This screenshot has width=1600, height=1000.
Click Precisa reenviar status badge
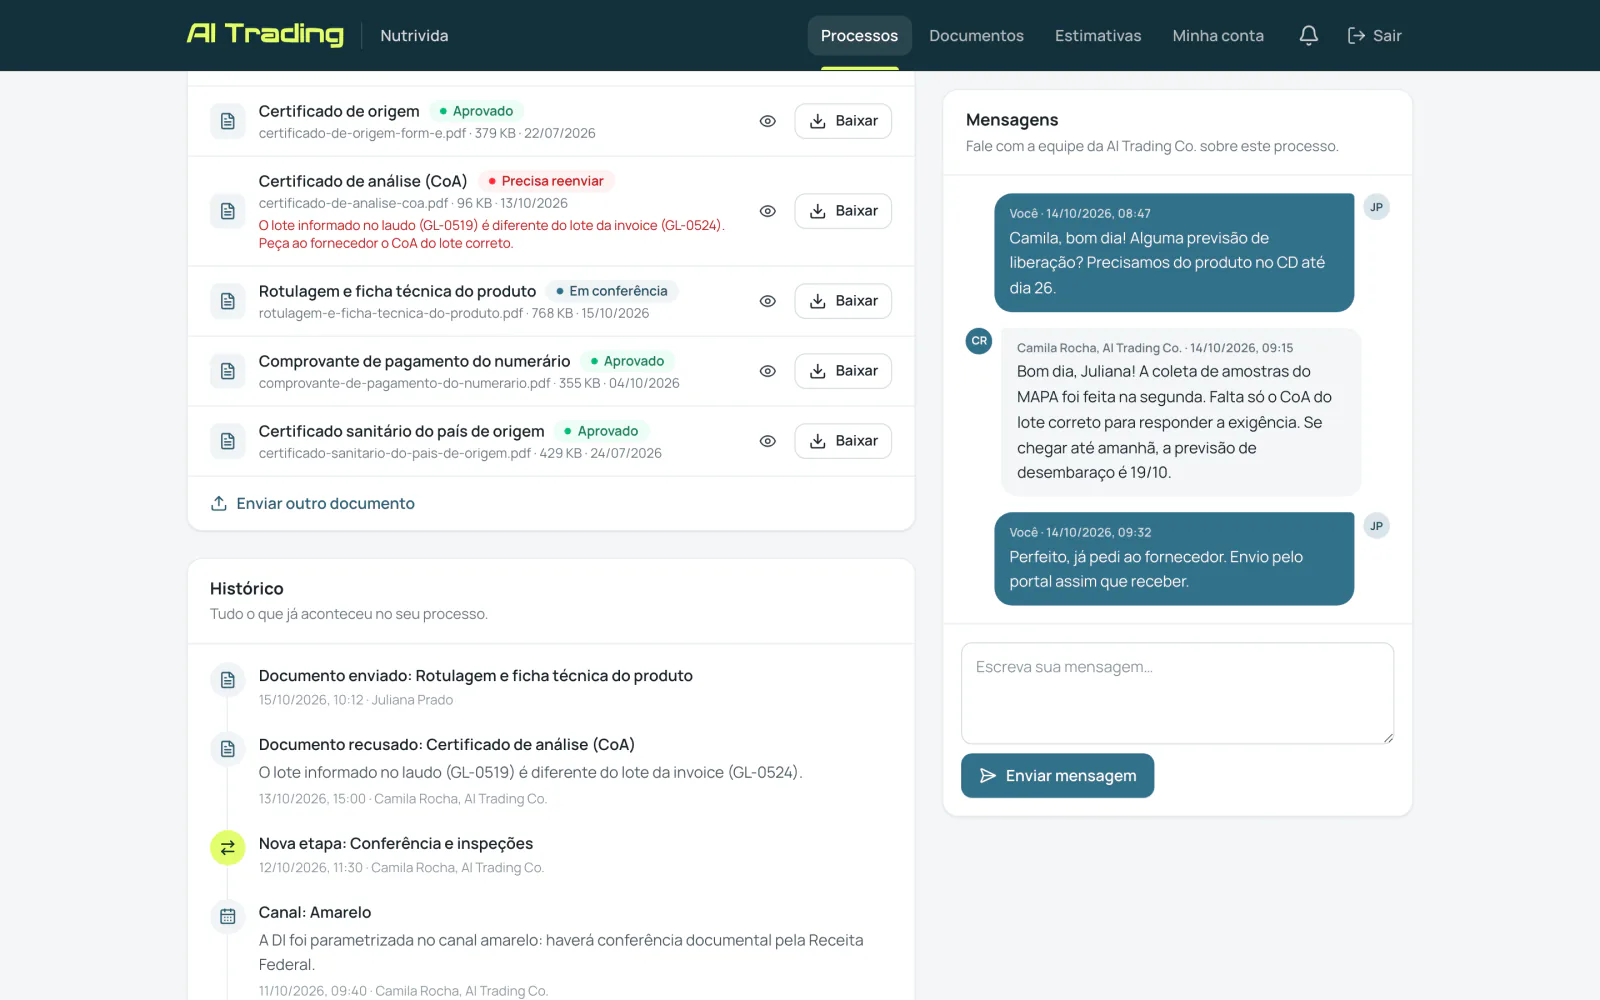546,181
